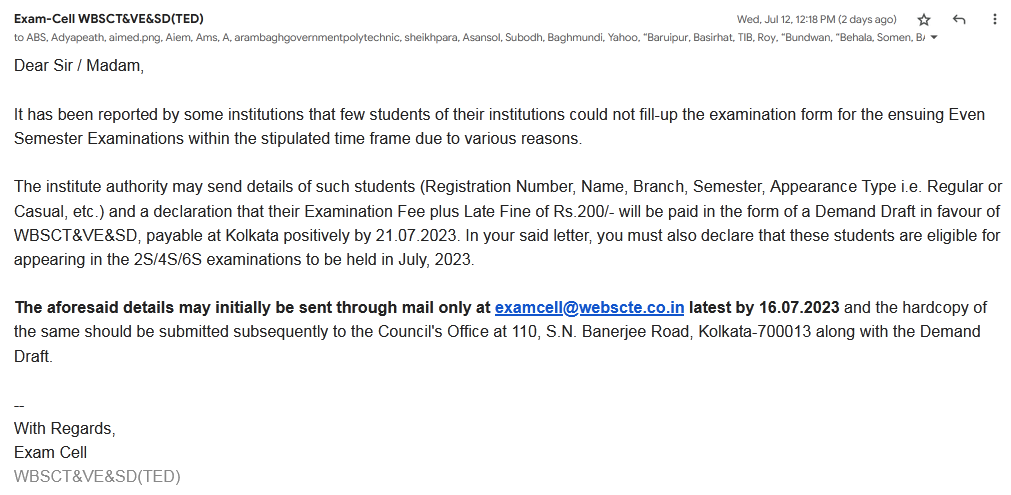Click the Reply arrow icon
The height and width of the screenshot is (495, 1011).
(959, 19)
